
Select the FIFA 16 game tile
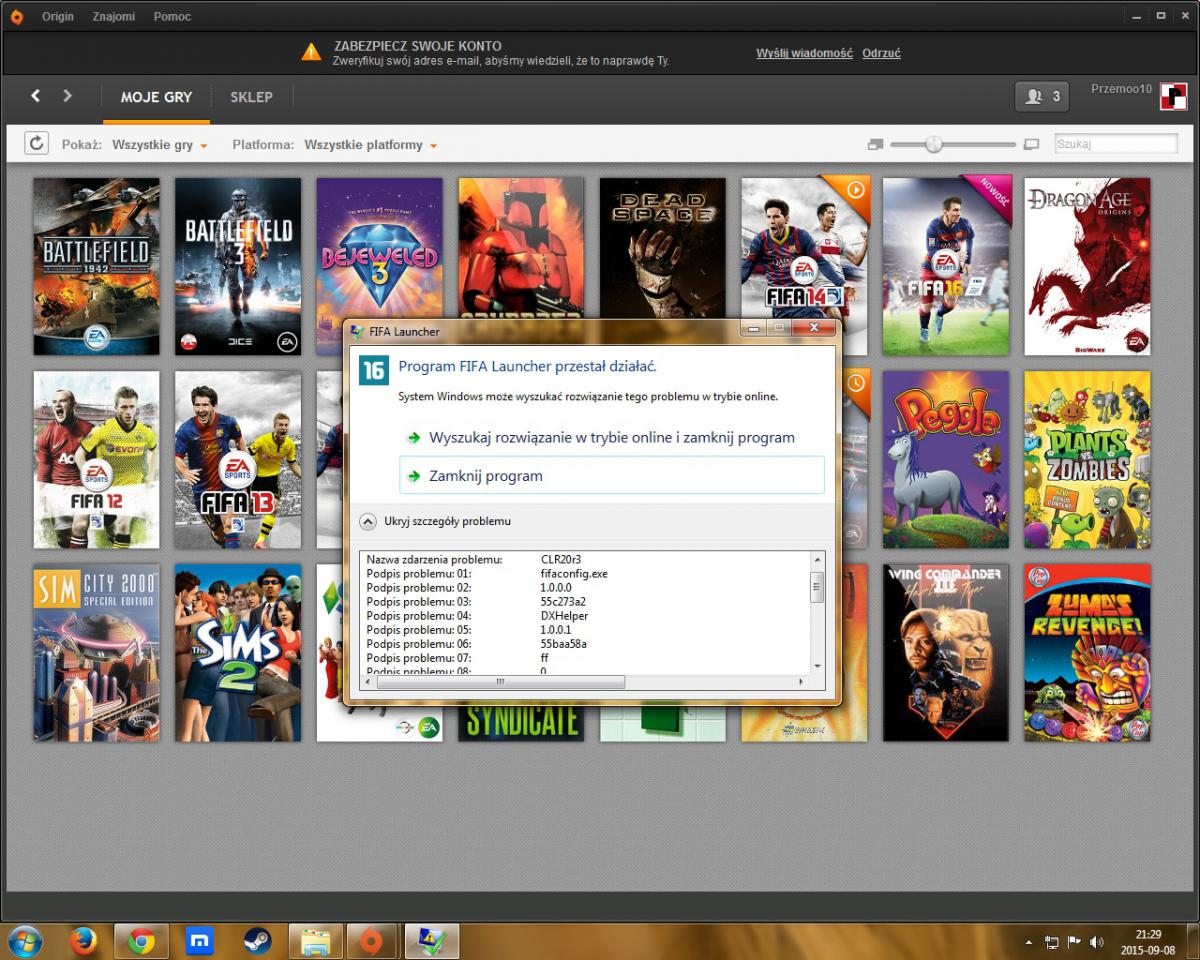pyautogui.click(x=946, y=267)
